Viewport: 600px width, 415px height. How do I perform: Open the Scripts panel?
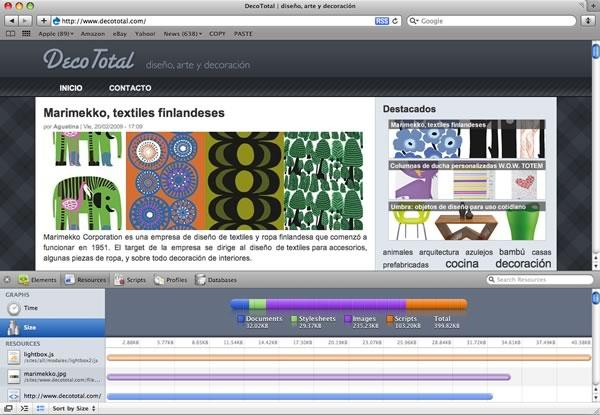130,280
